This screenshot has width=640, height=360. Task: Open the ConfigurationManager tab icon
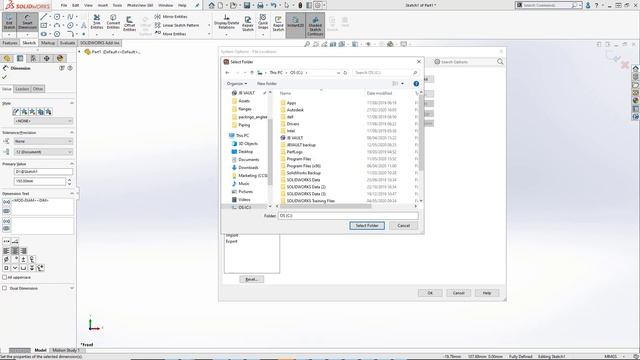(x=33, y=58)
